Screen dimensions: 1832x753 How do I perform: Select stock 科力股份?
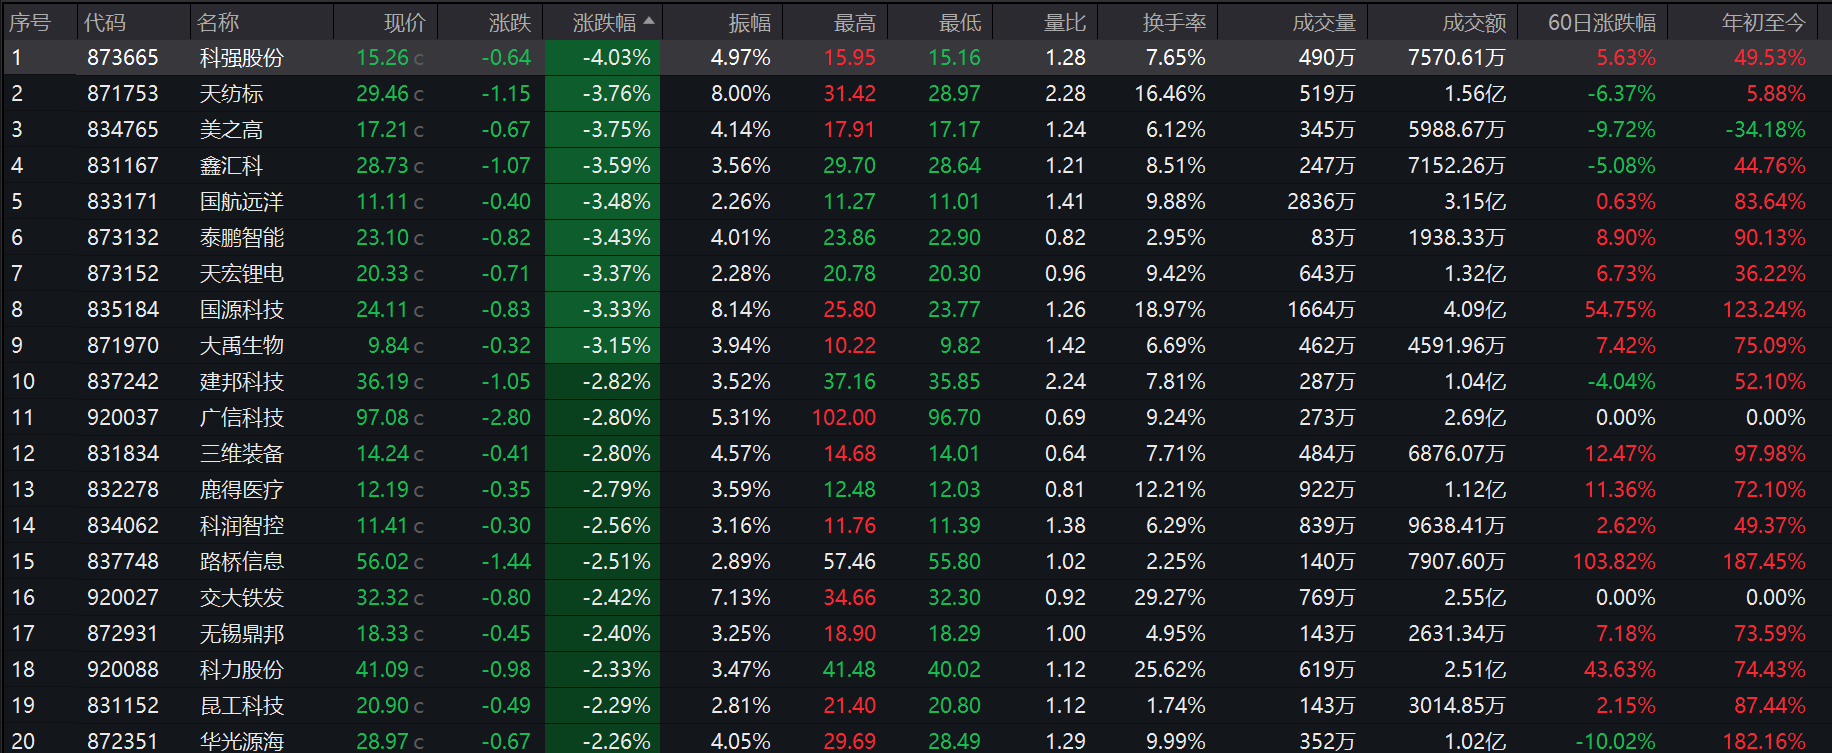[242, 670]
